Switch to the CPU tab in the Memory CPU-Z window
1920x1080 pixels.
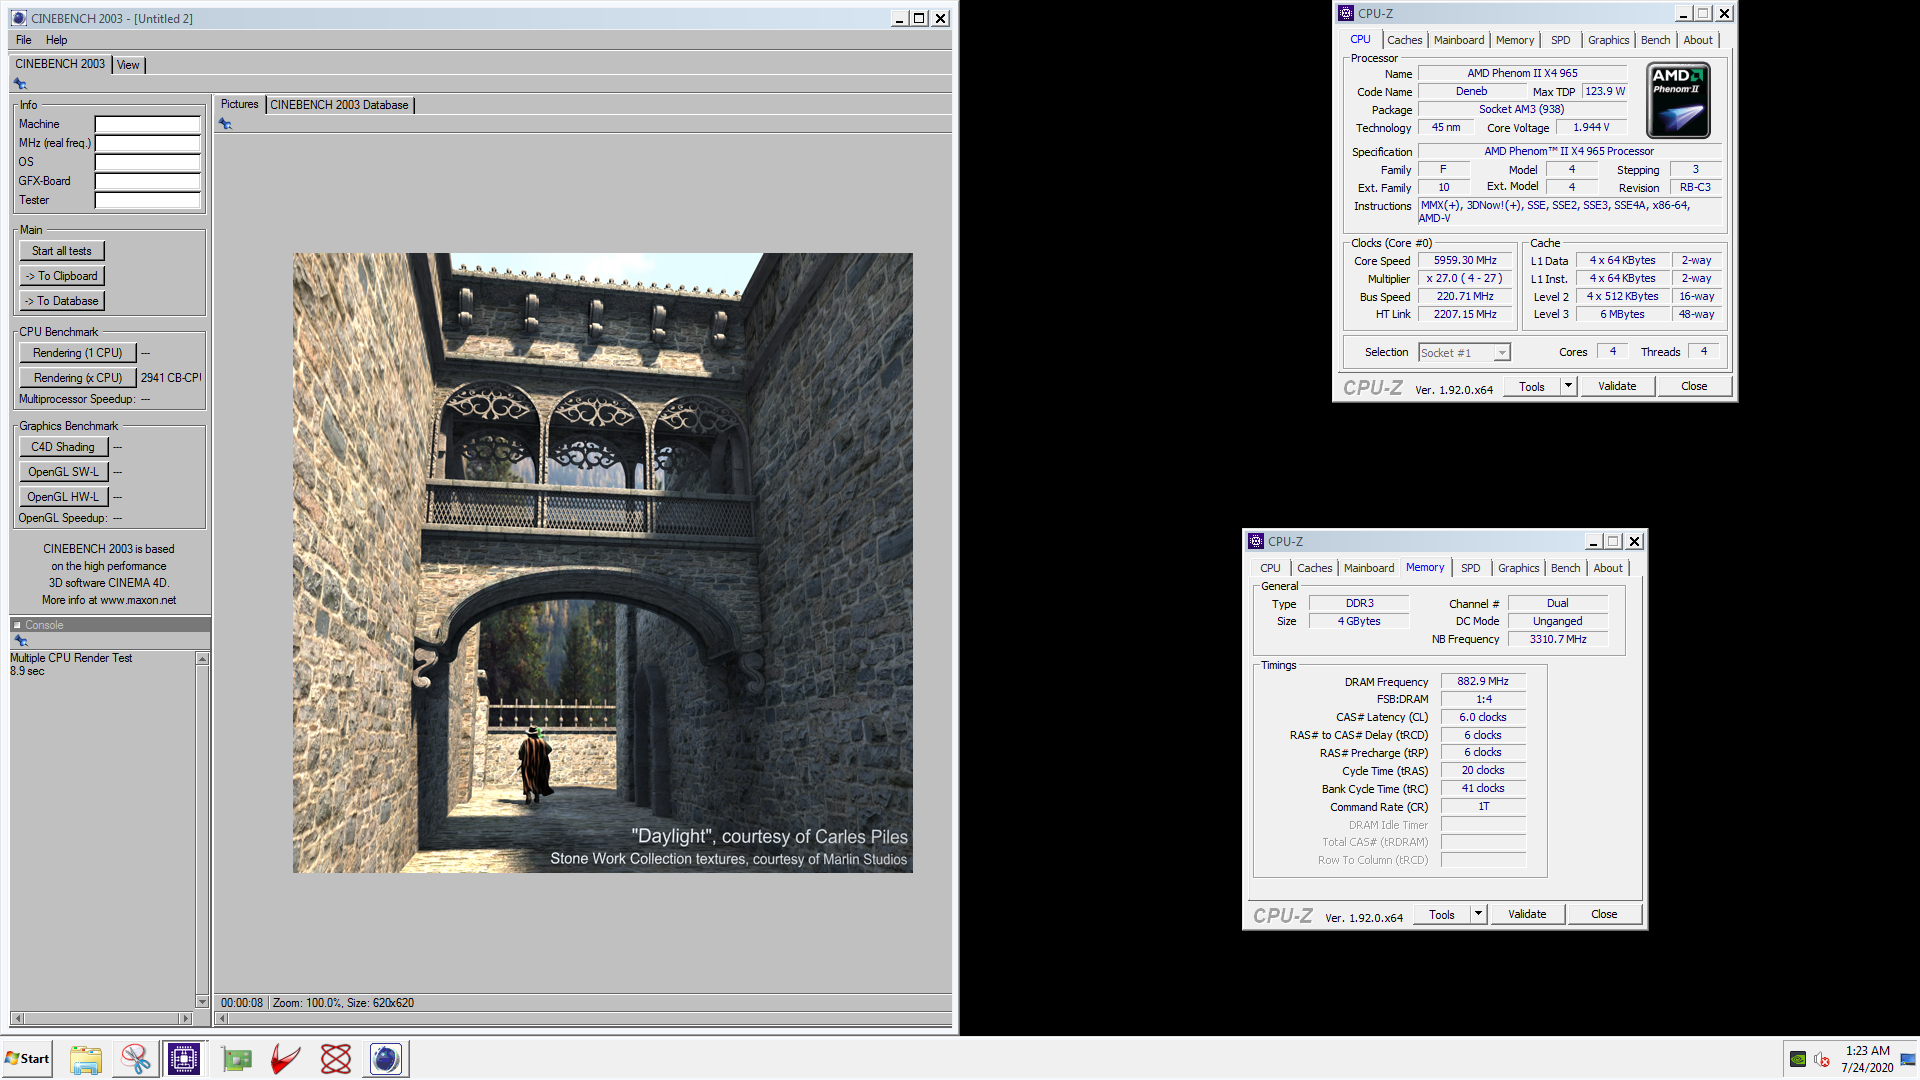point(1270,568)
